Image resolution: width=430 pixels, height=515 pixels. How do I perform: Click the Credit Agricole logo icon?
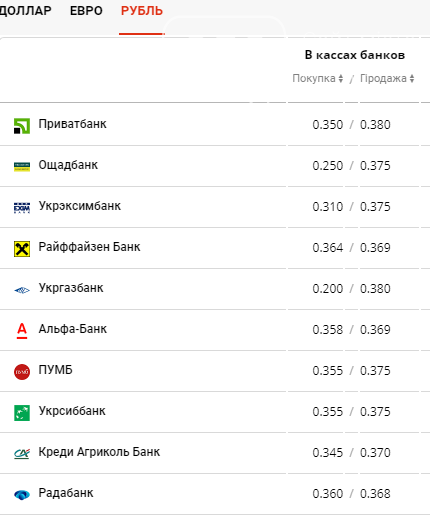(x=22, y=453)
